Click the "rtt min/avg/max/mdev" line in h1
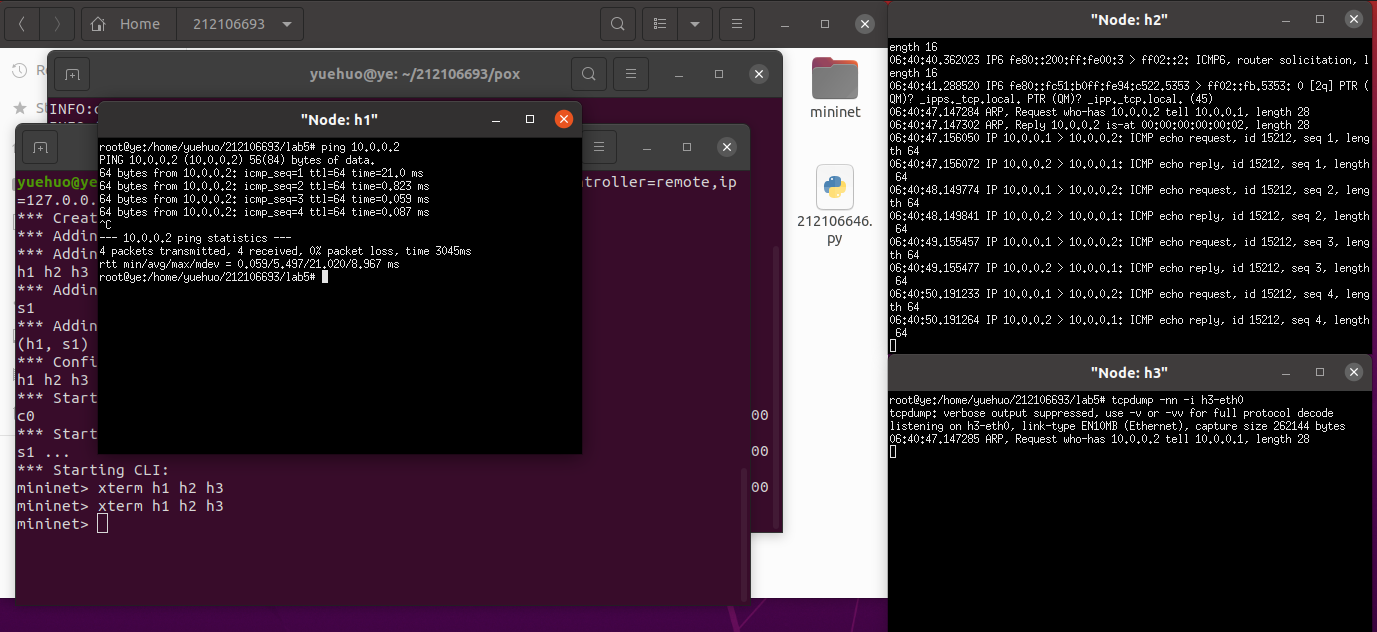Image resolution: width=1377 pixels, height=632 pixels. [249, 264]
